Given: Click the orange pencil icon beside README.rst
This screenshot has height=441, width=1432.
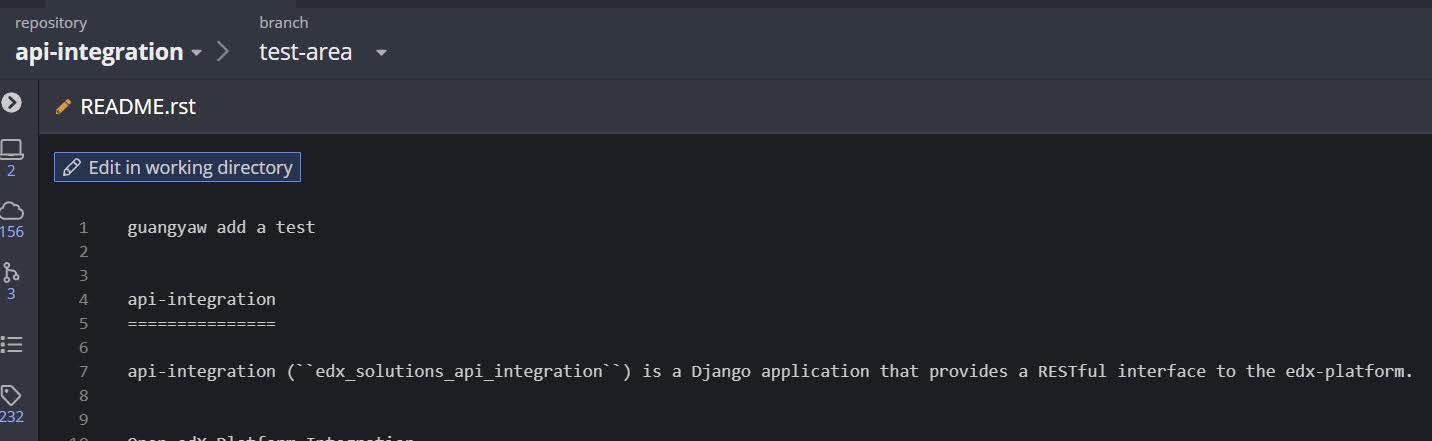Looking at the screenshot, I should click(x=63, y=107).
